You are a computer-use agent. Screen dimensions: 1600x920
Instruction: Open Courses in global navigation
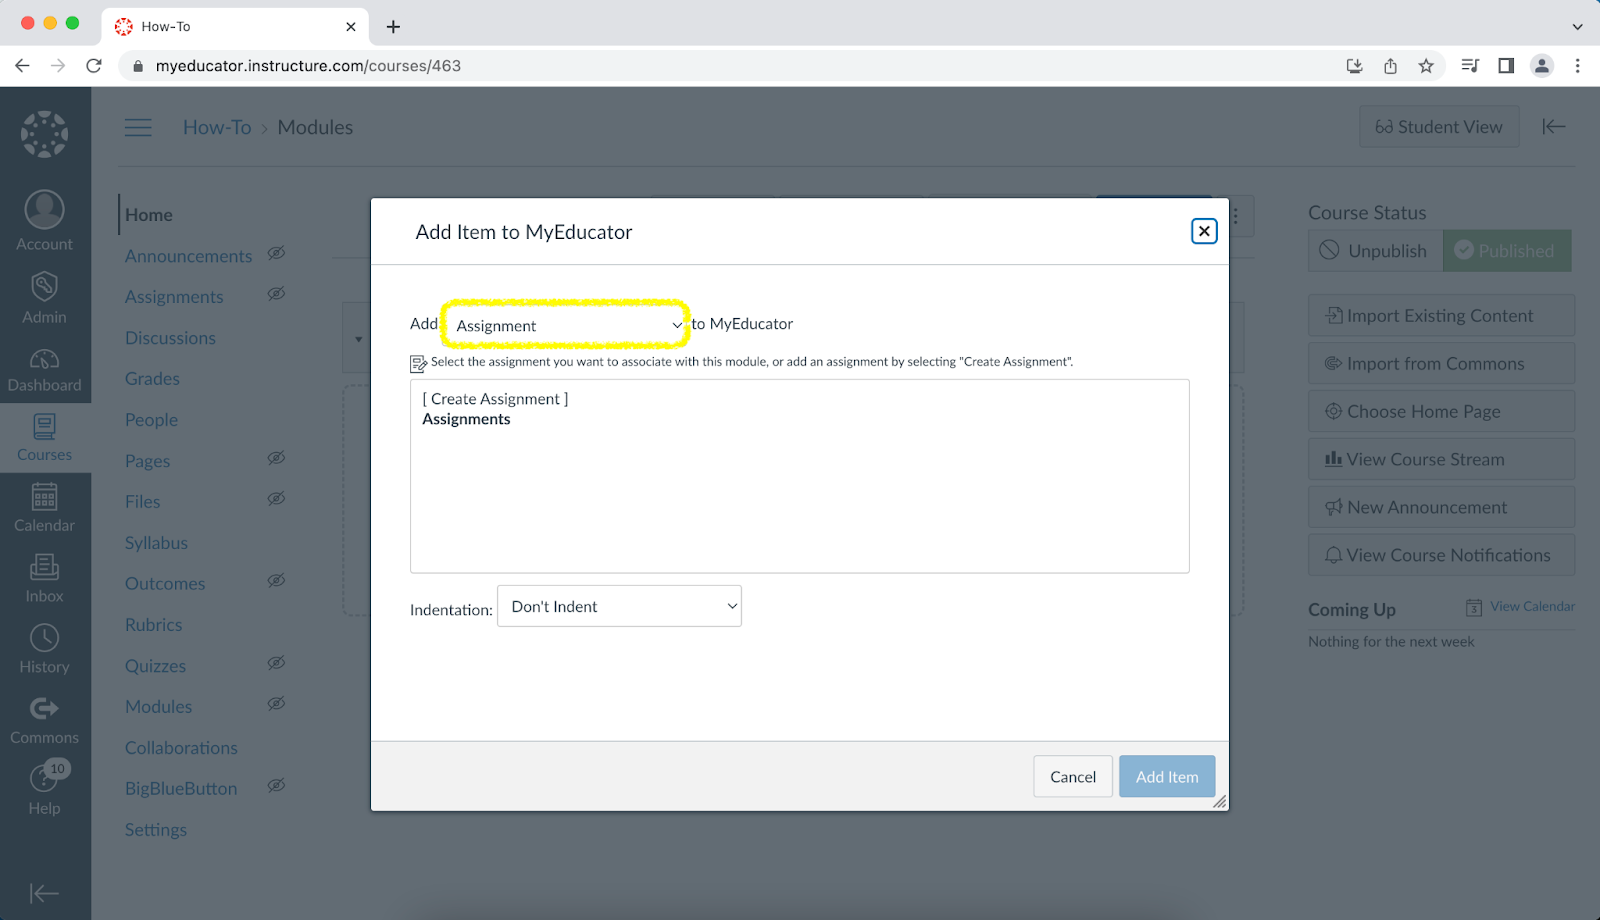coord(45,438)
